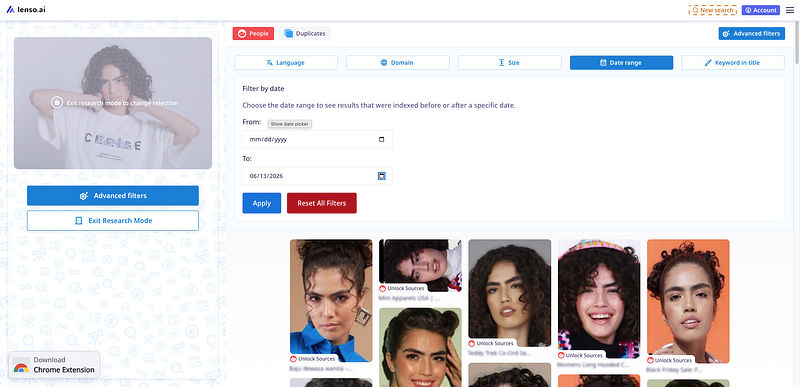The width and height of the screenshot is (800, 387).
Task: Click the To date input field
Action: [317, 176]
